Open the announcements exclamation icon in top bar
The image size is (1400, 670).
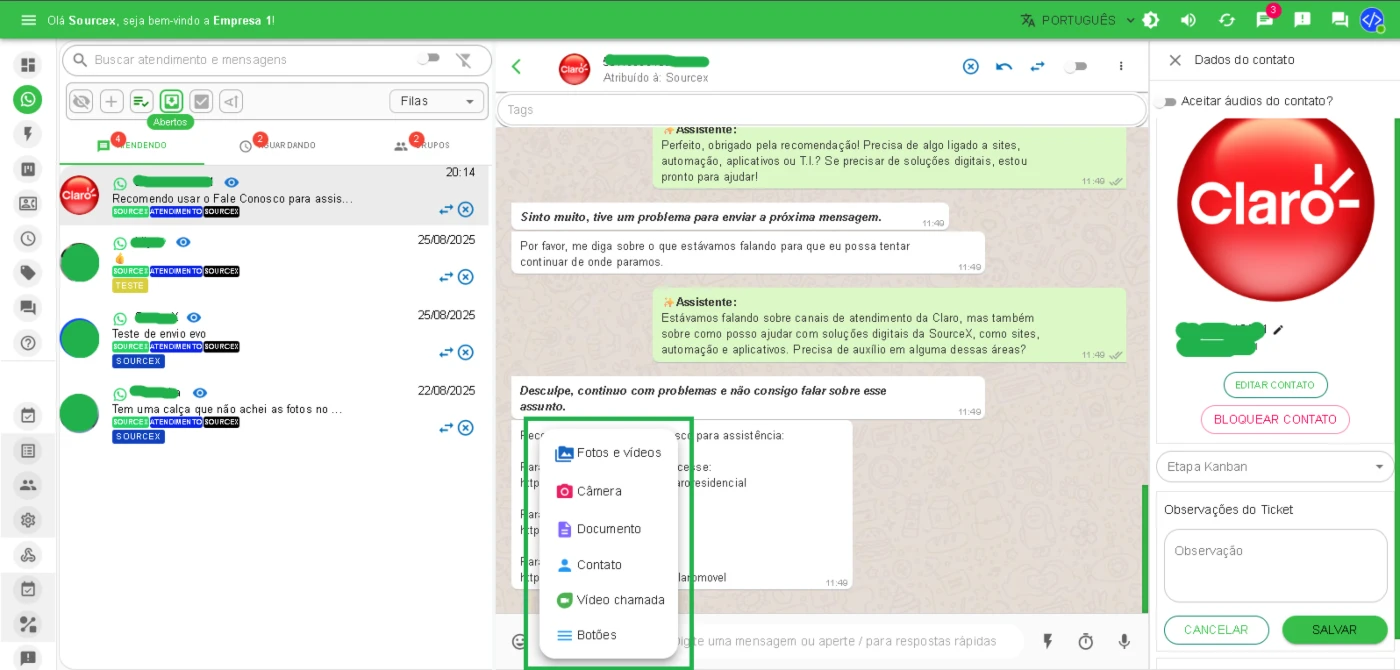coord(1302,20)
